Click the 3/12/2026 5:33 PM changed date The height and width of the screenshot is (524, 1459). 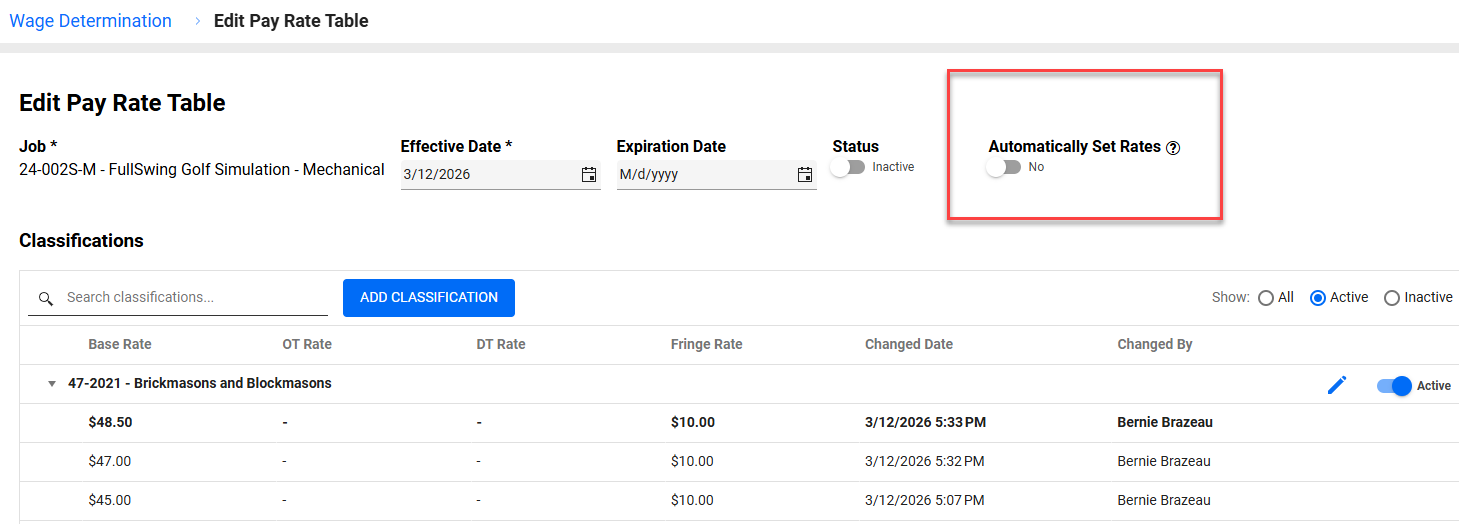click(926, 423)
